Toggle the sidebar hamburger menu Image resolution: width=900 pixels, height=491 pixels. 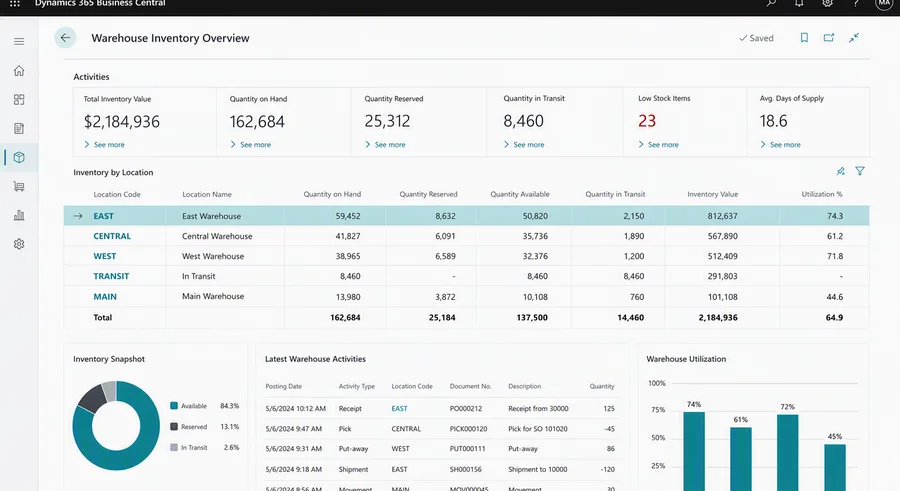(19, 41)
